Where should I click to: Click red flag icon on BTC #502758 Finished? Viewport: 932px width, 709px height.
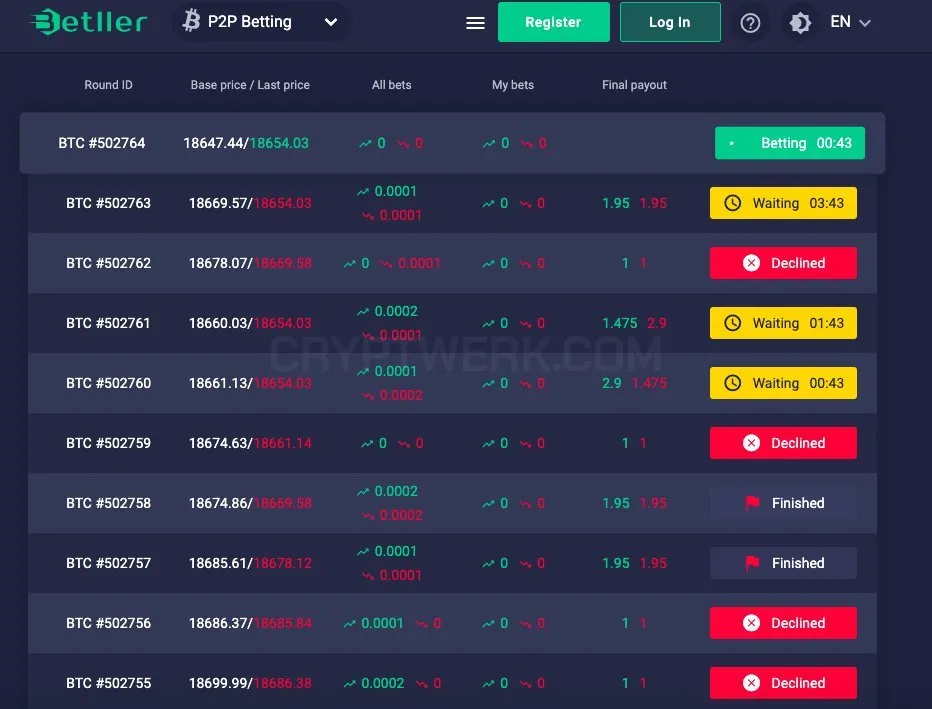point(752,503)
